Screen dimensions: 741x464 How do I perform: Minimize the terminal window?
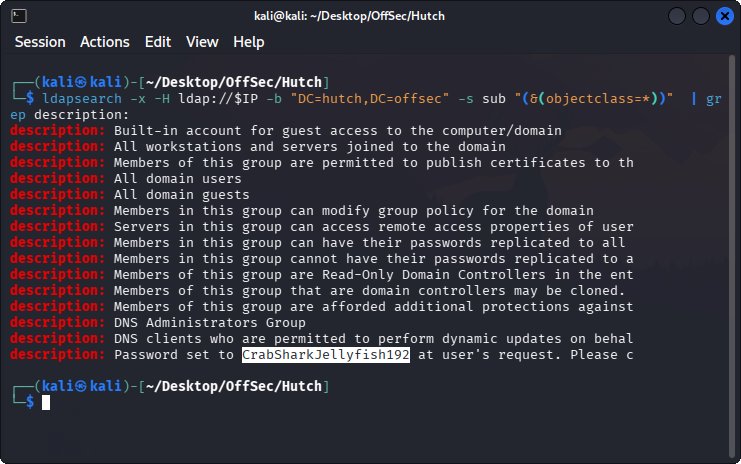677,16
